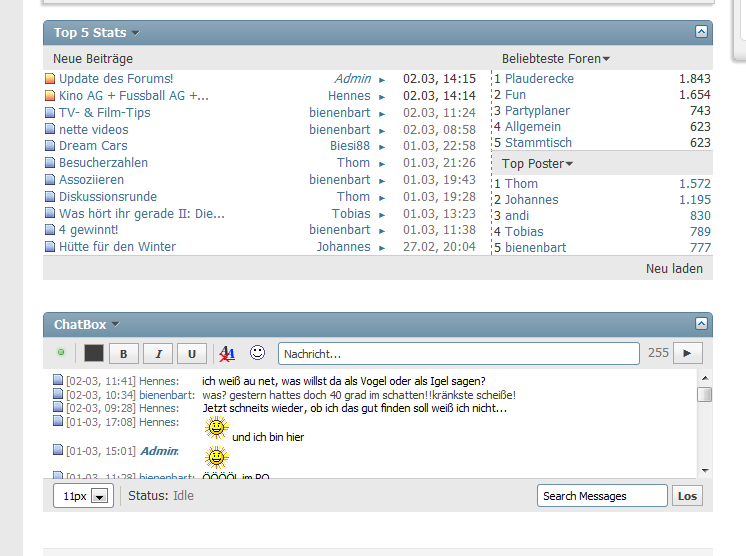The width and height of the screenshot is (746, 556).
Task: Expand the Top Poster dropdown
Action: point(570,164)
